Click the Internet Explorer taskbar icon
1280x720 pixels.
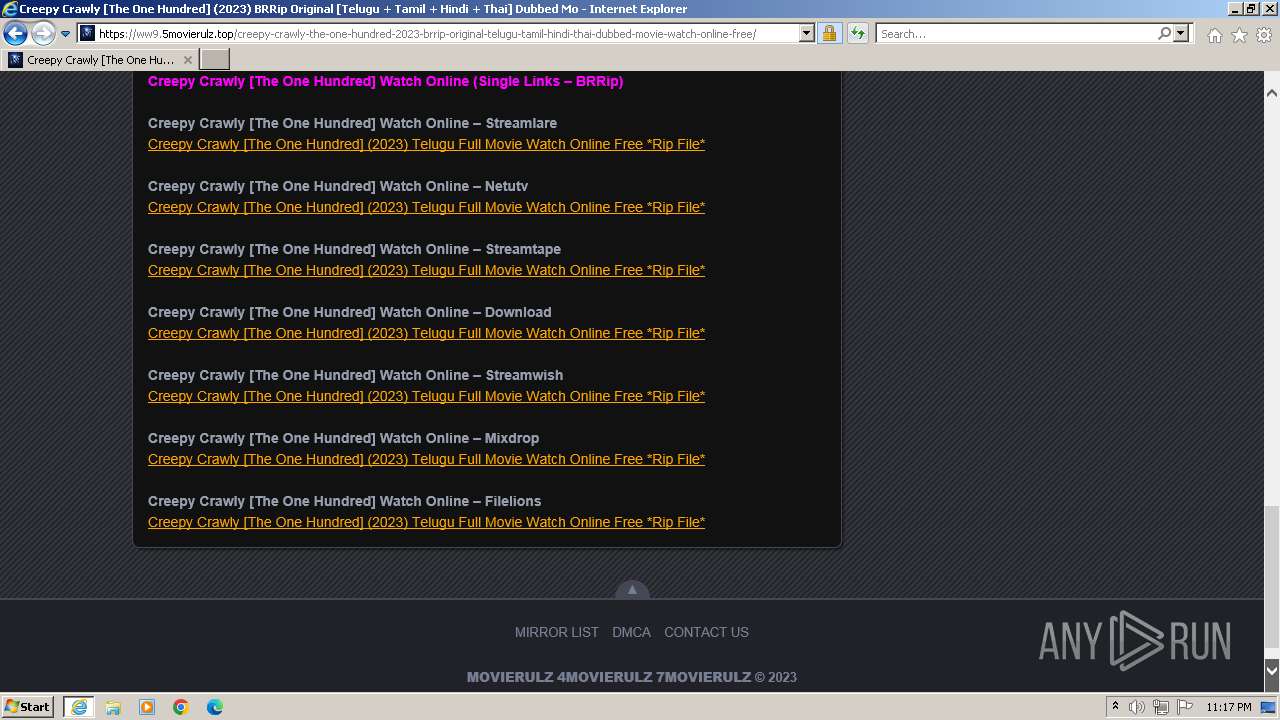tap(78, 707)
